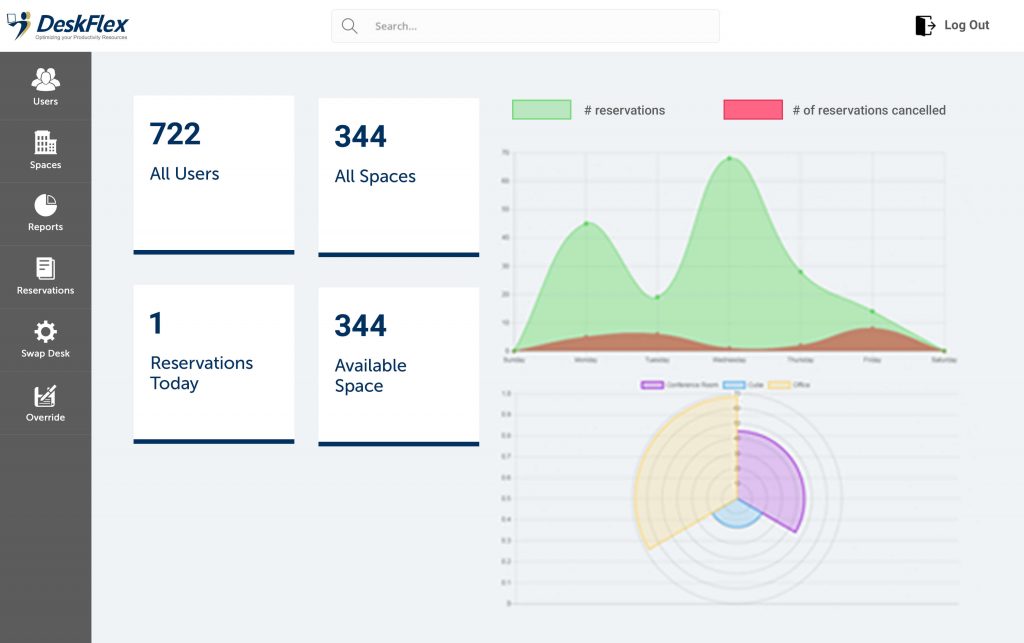The height and width of the screenshot is (643, 1024).
Task: Focus the Search text field
Action: pyautogui.click(x=540, y=26)
